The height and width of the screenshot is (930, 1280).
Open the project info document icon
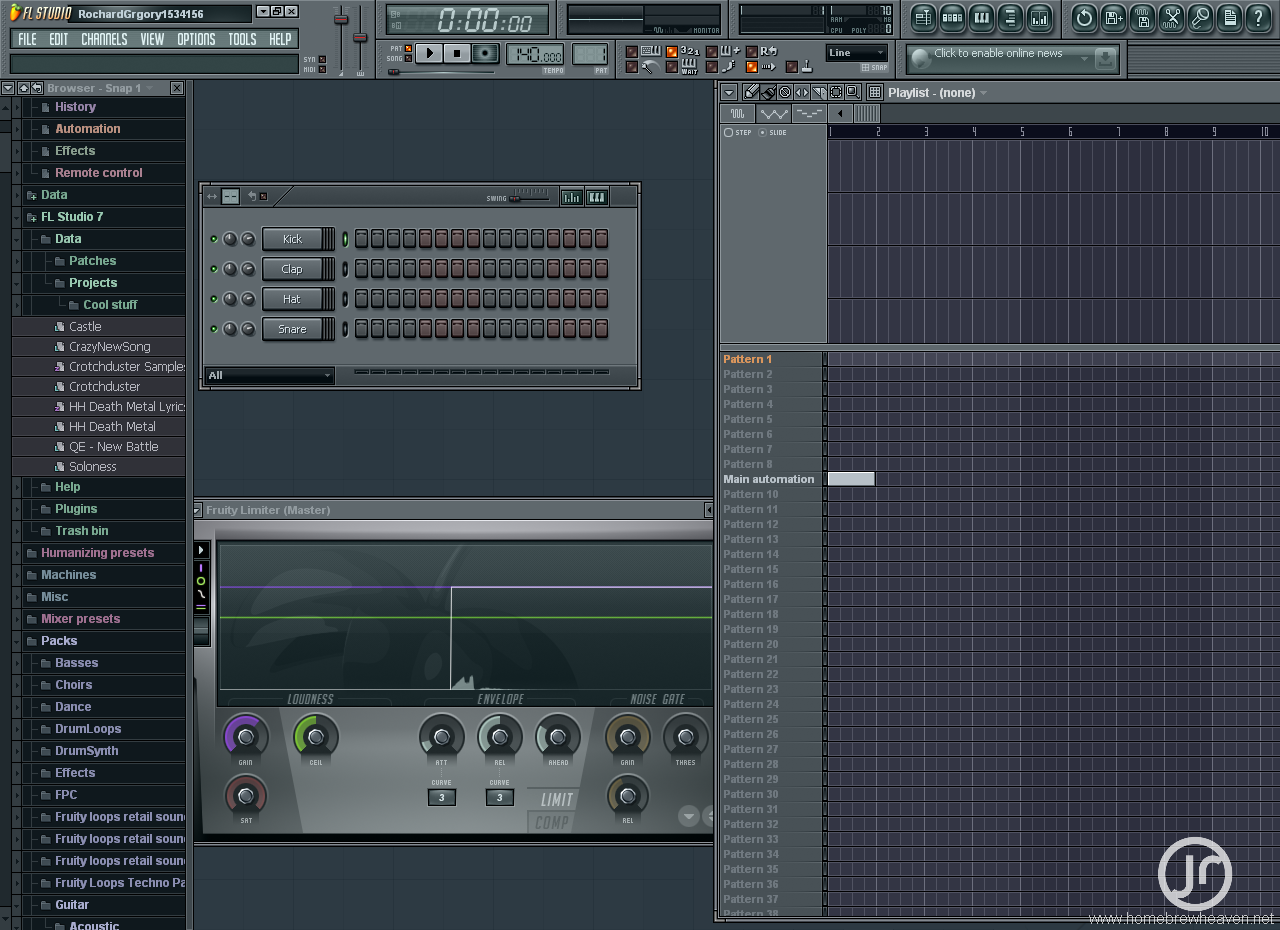pos(1229,17)
